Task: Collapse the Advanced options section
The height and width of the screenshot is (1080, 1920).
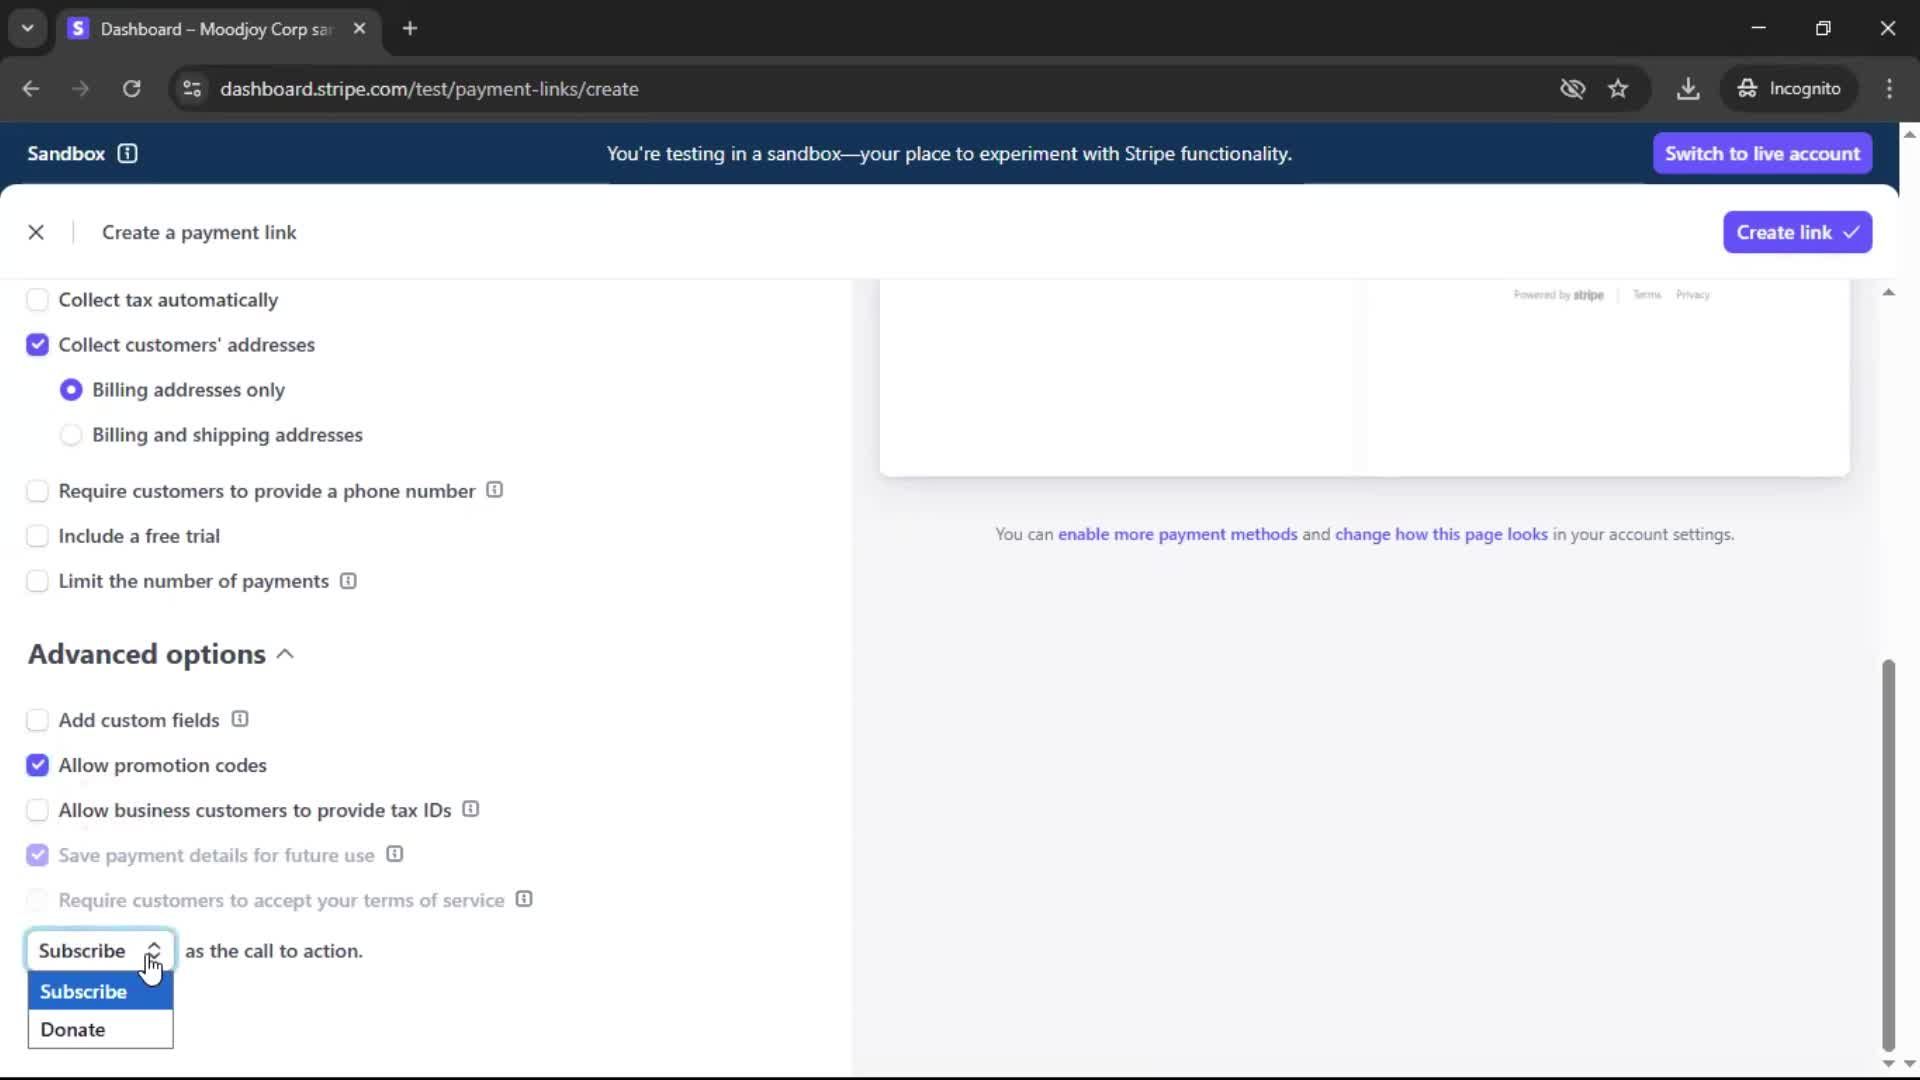Action: coord(285,654)
